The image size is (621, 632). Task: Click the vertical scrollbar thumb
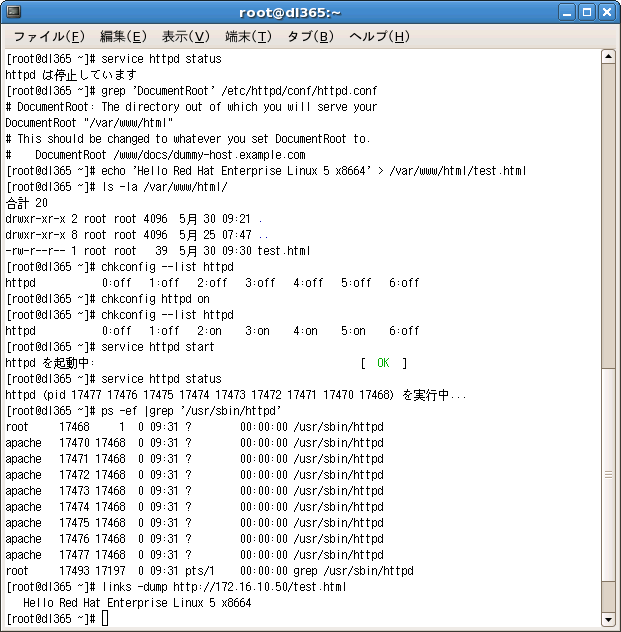(x=608, y=472)
